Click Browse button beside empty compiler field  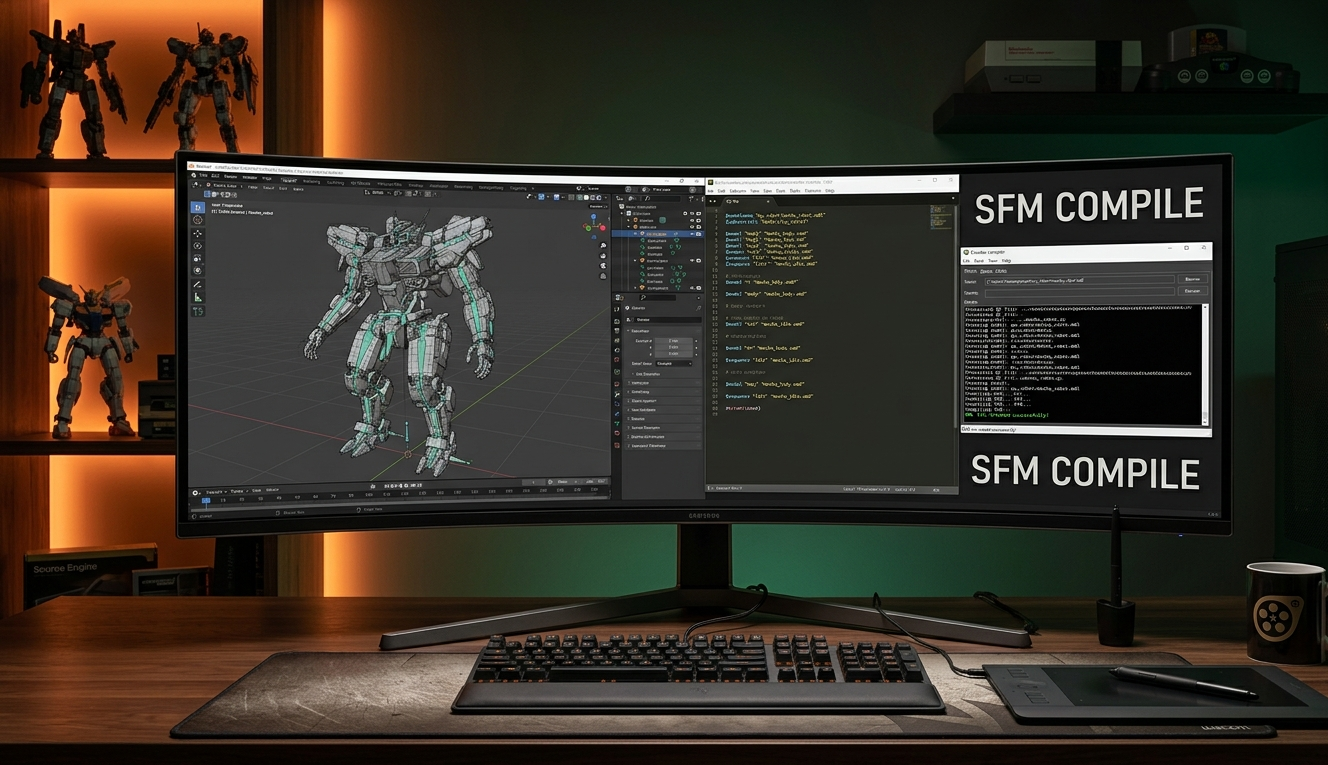pos(1193,291)
